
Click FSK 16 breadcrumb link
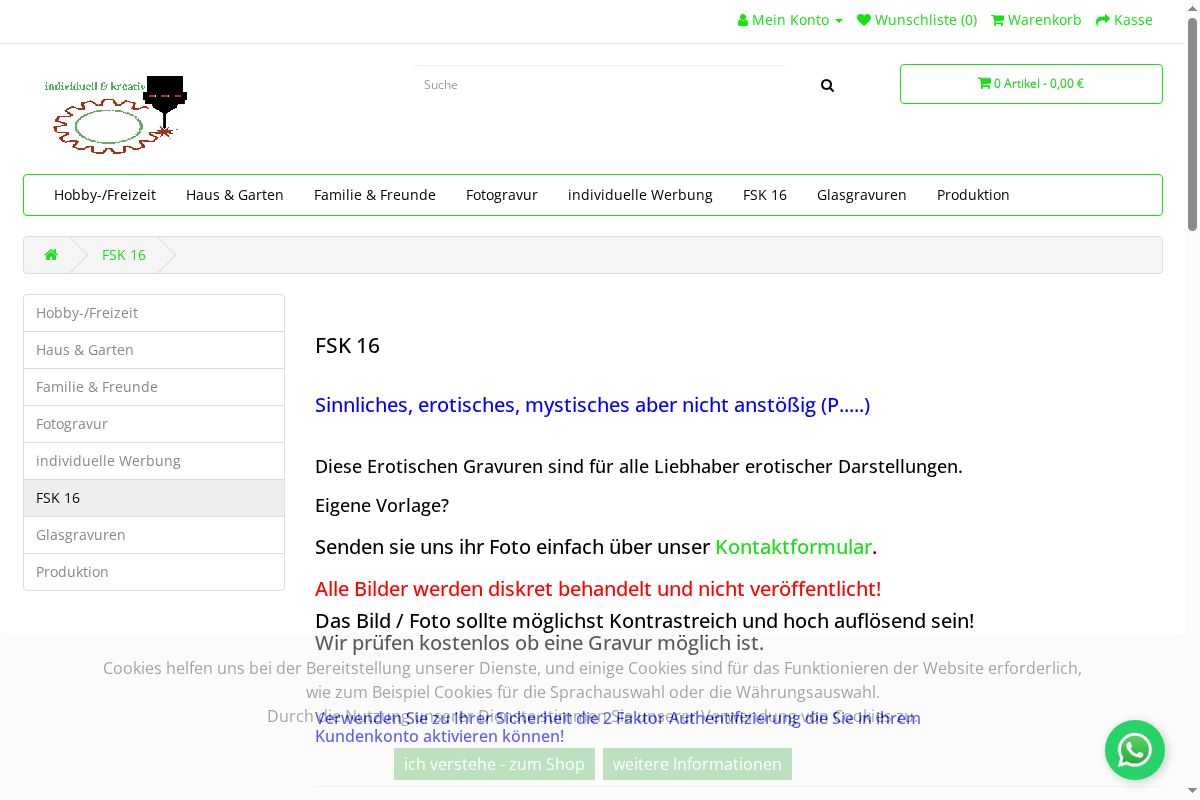pos(124,255)
